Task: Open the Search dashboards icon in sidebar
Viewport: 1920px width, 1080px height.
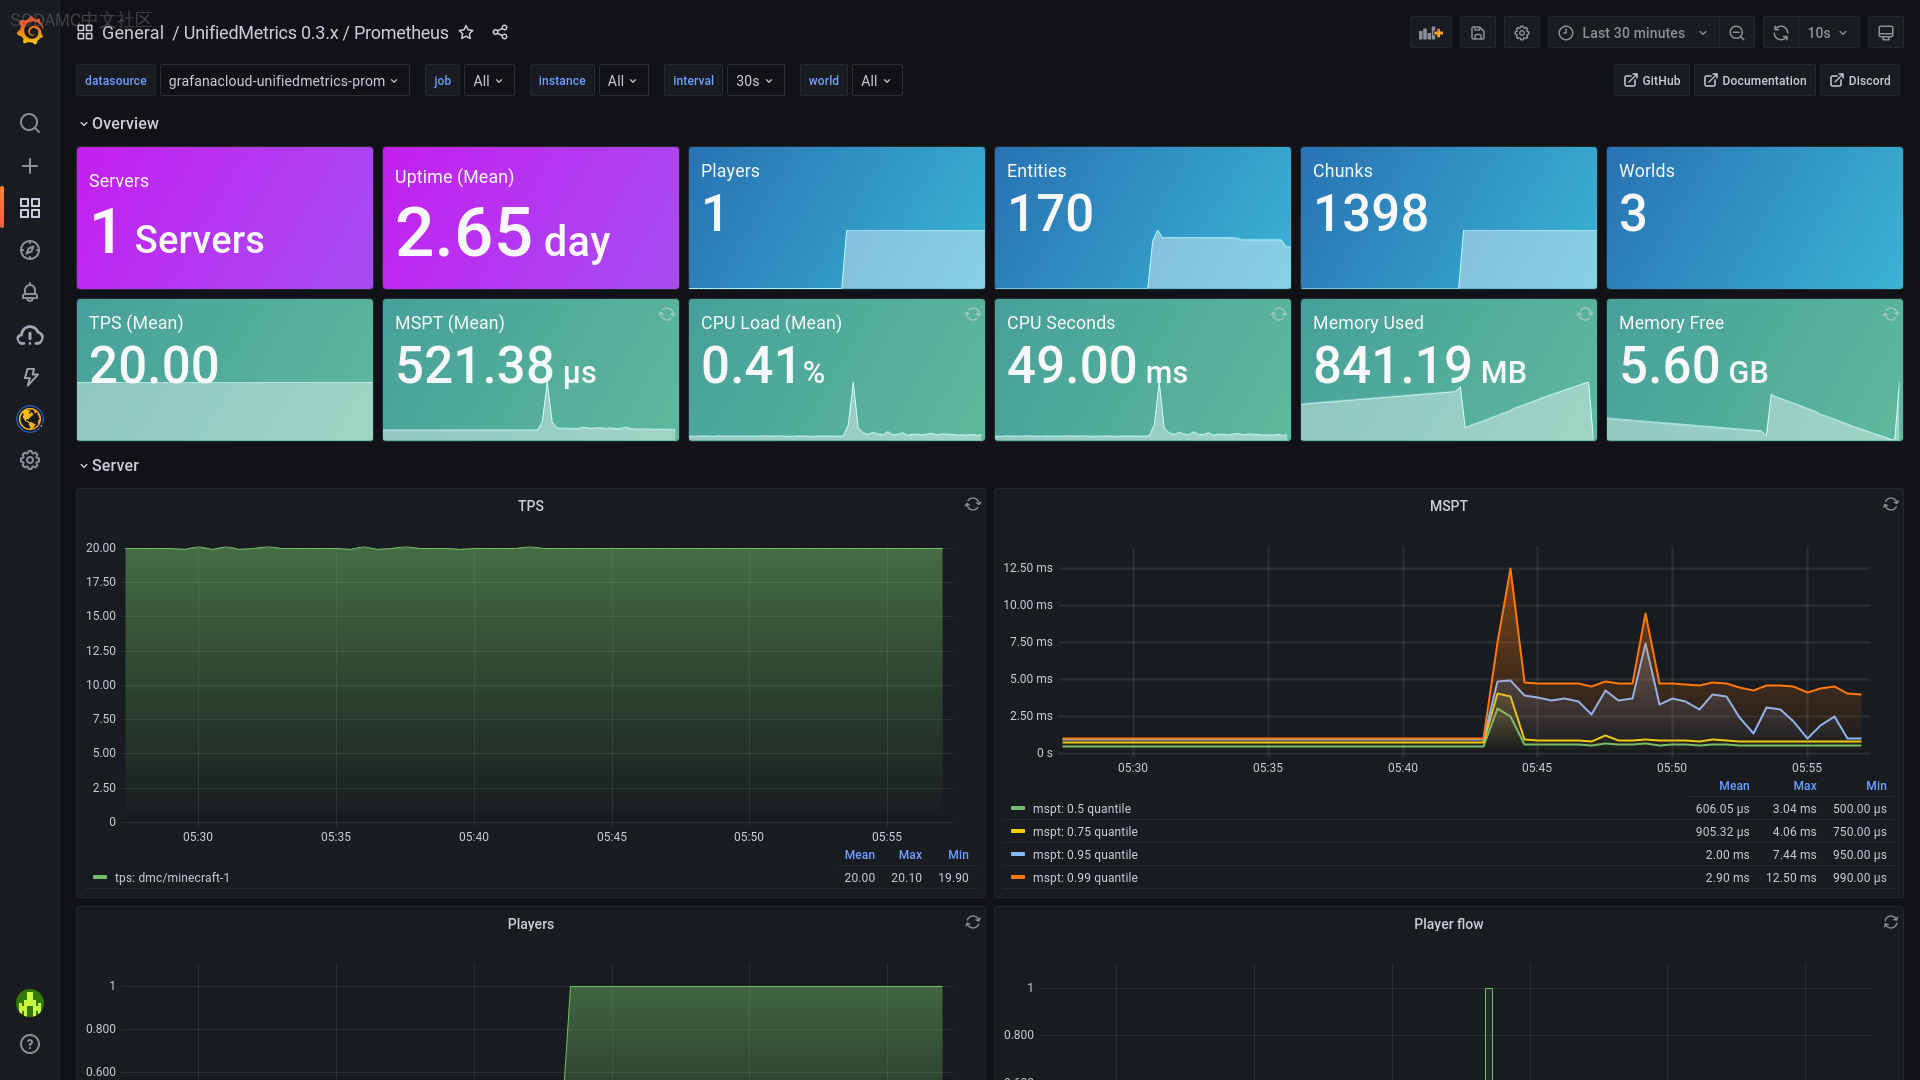Action: pos(30,123)
